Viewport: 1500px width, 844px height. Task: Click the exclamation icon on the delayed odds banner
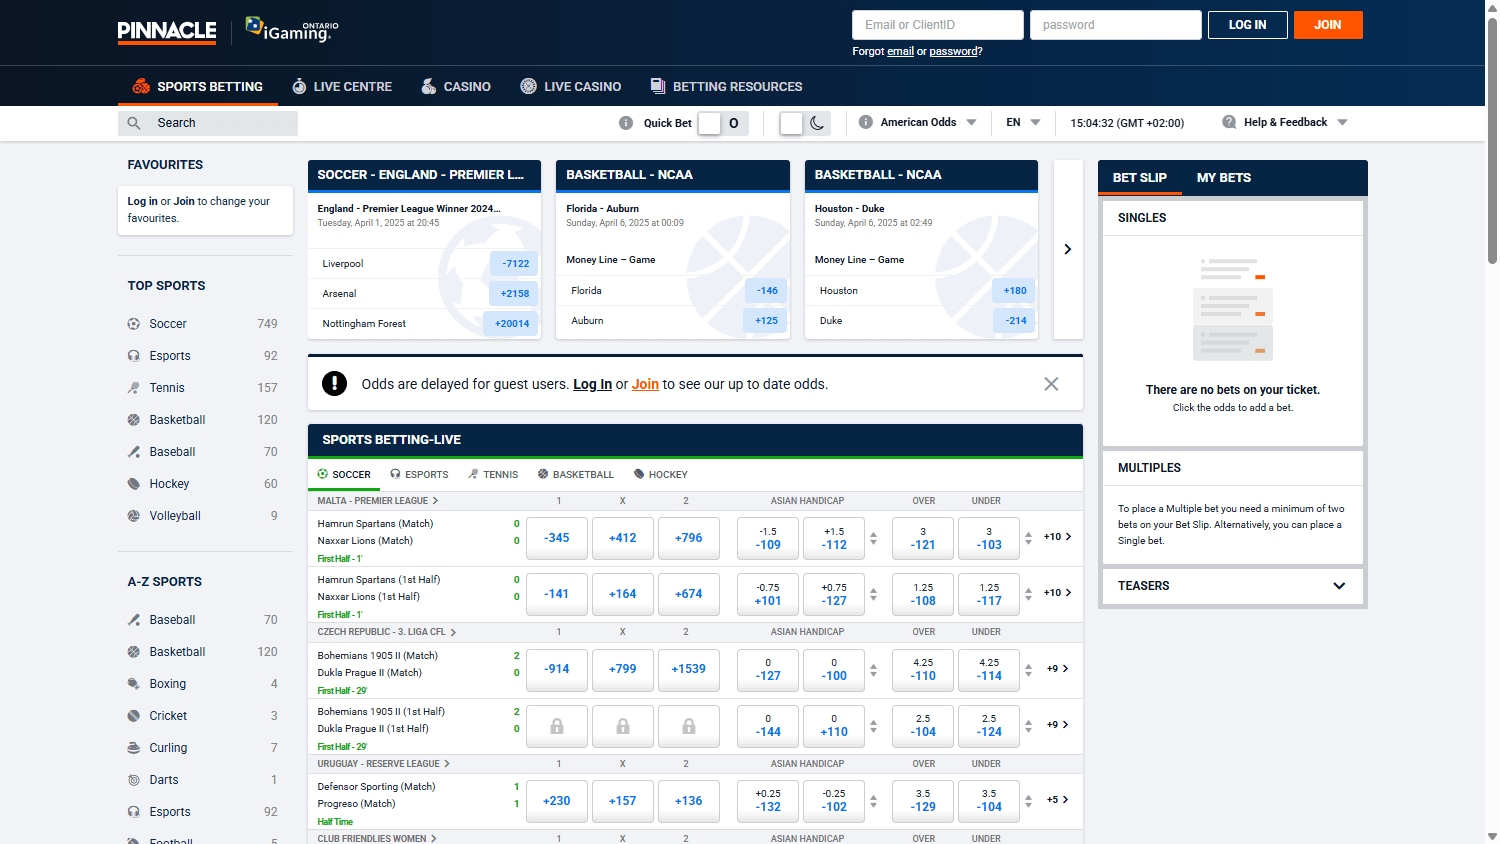[334, 383]
